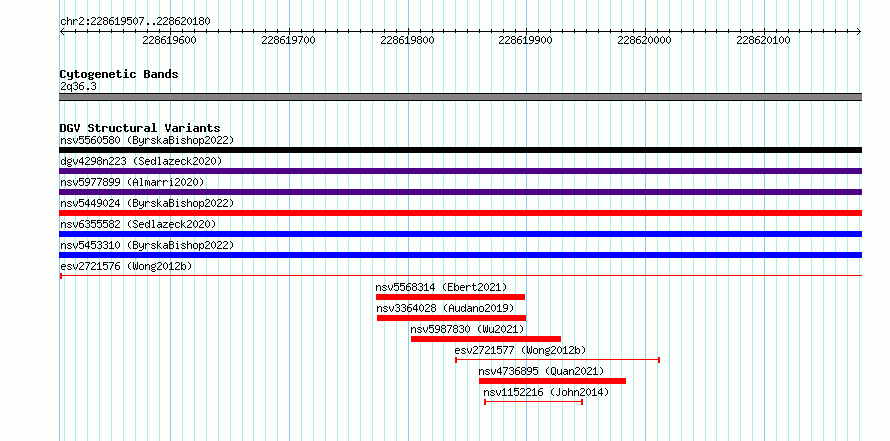Screen dimensions: 890x441
Task: Open nsv1152216 (John2014) variant label
Action: [546, 392]
